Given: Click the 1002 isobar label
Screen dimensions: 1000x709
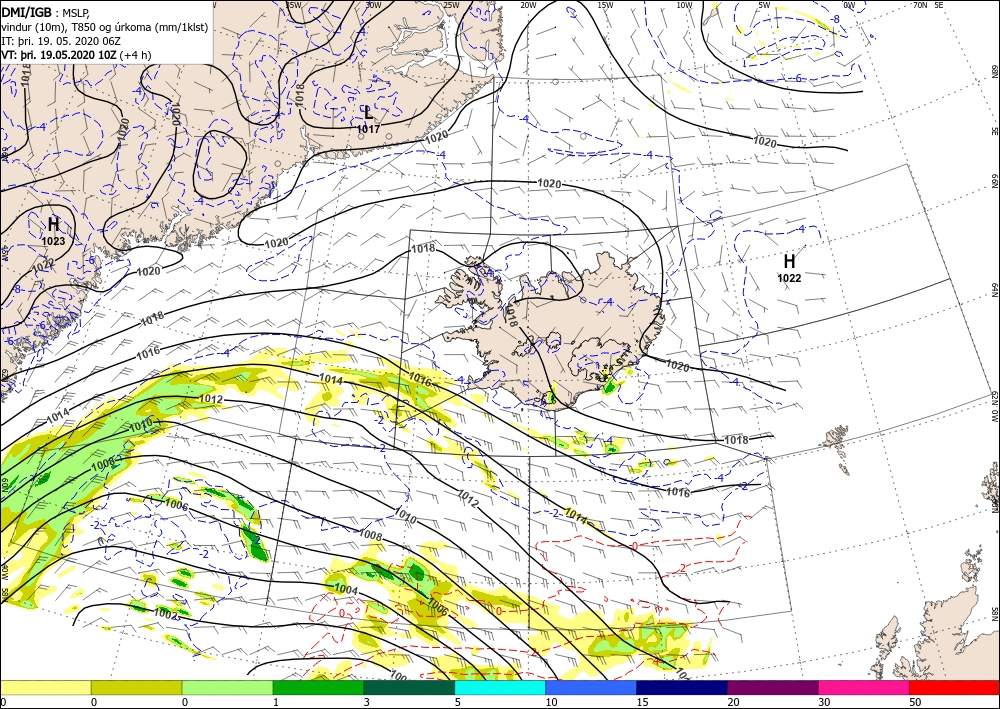Looking at the screenshot, I should (x=166, y=613).
